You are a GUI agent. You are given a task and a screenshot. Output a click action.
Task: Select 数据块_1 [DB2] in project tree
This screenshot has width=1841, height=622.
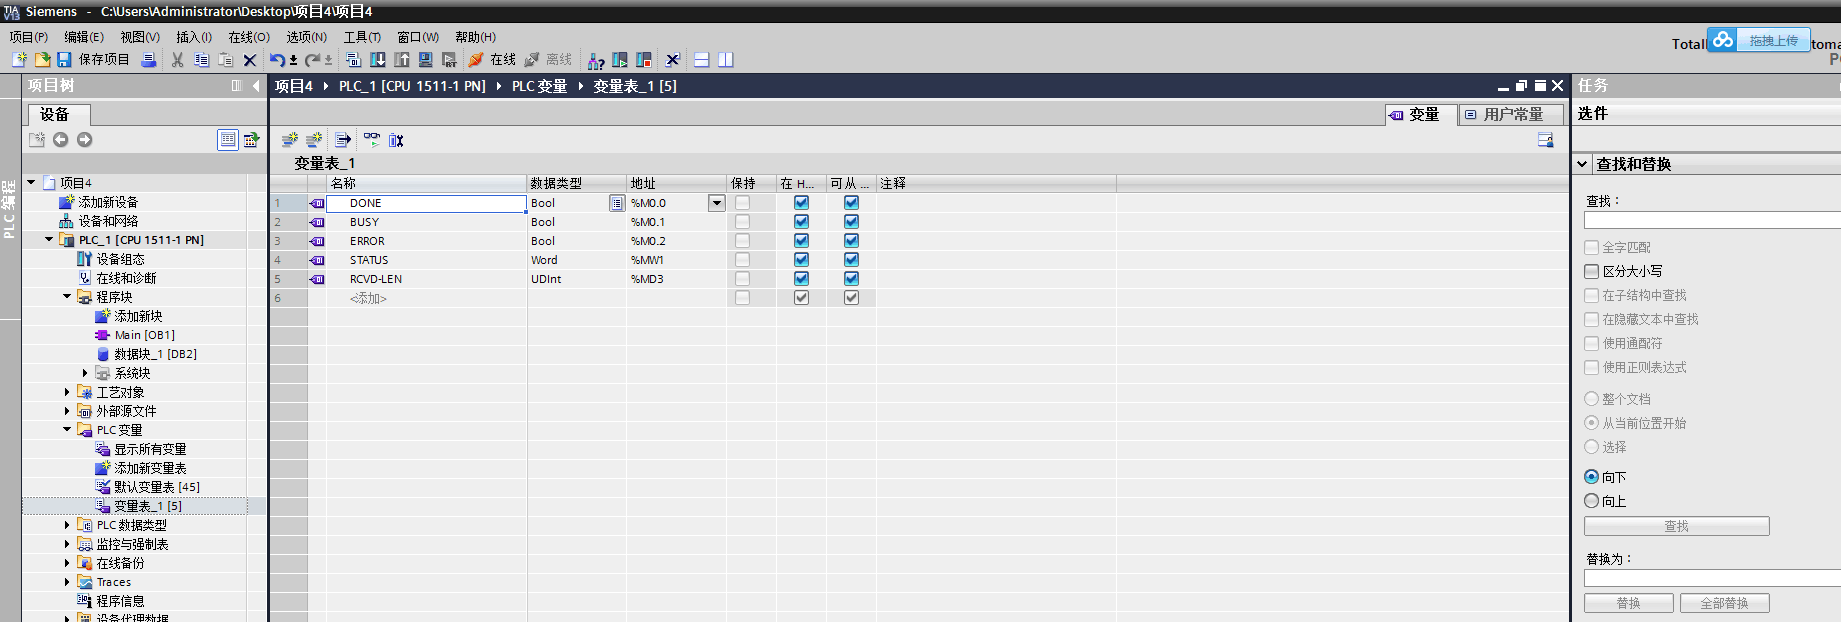pyautogui.click(x=155, y=354)
